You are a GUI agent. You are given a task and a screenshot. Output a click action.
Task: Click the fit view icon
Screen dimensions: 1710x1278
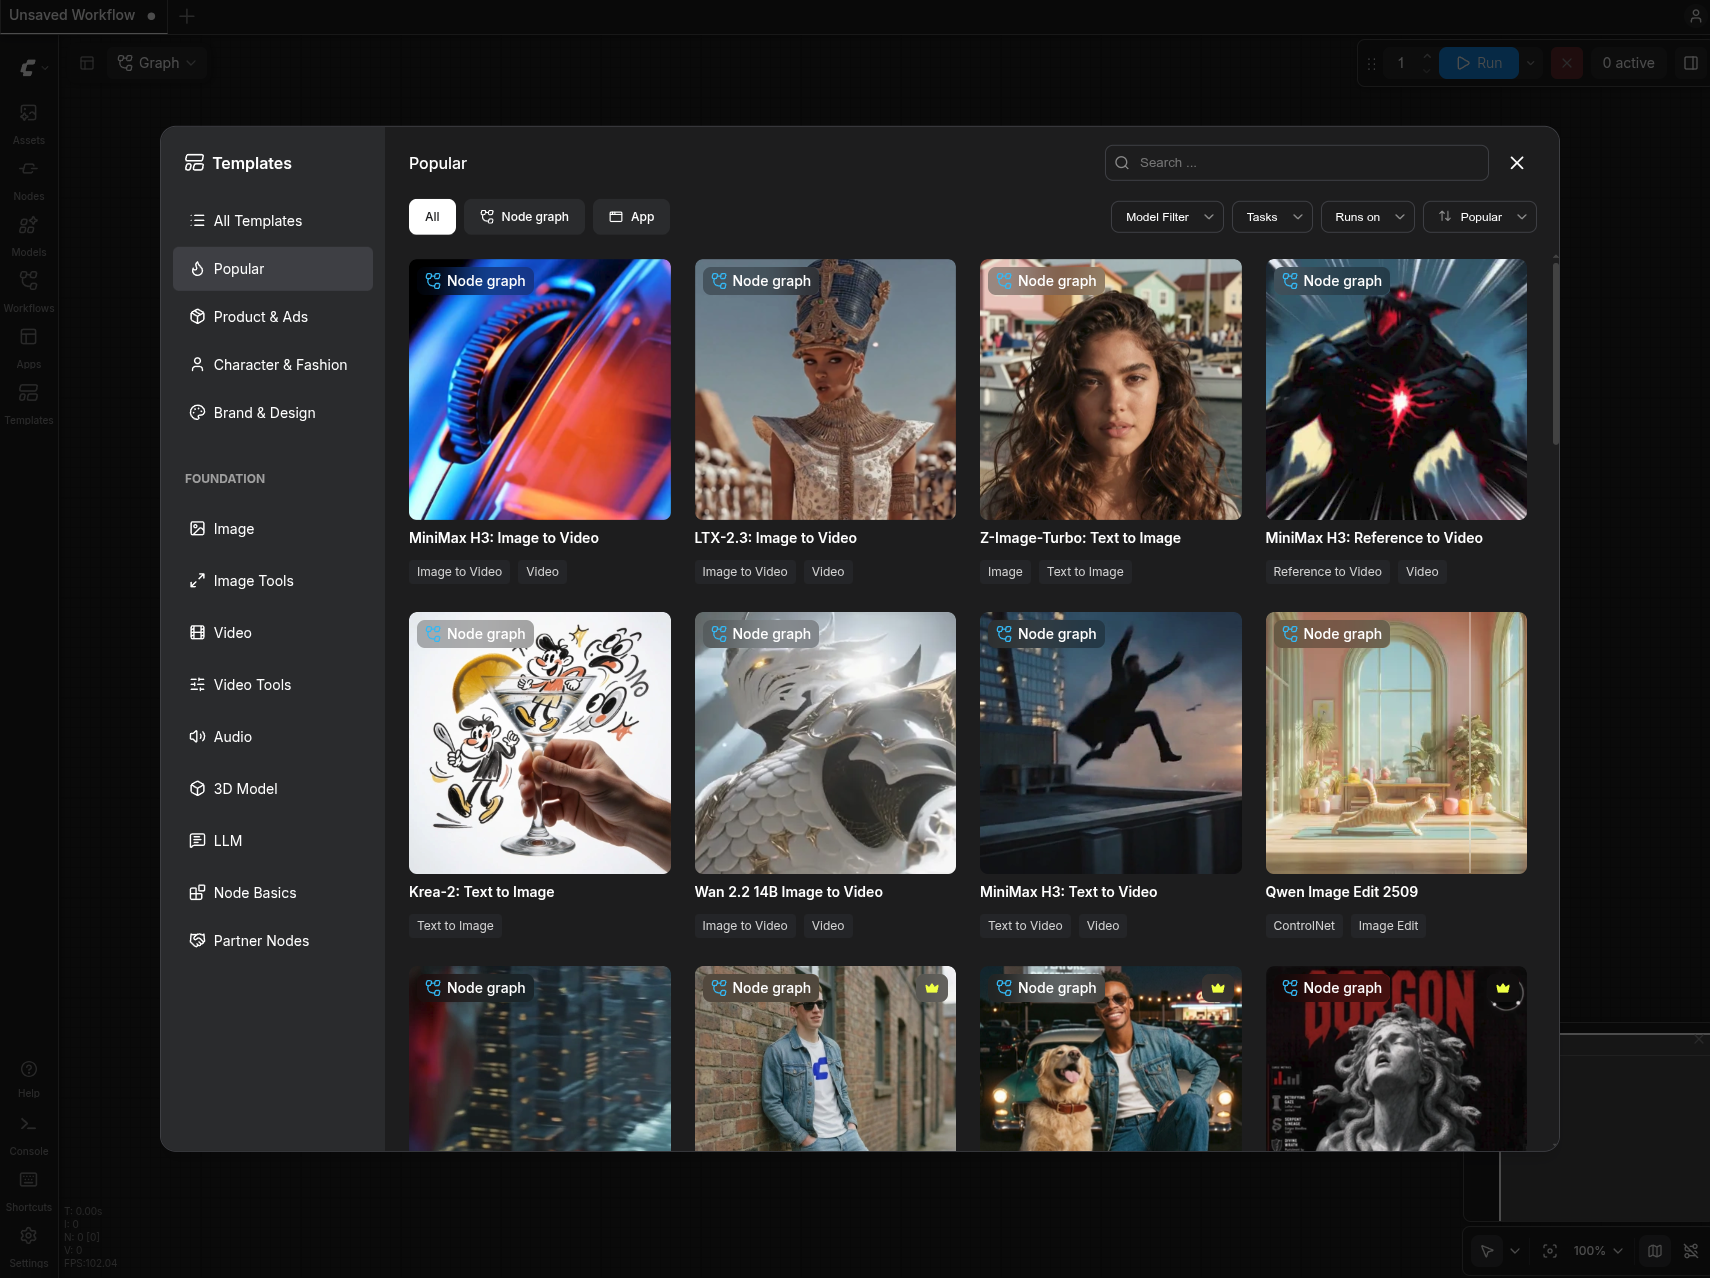[x=1550, y=1251]
